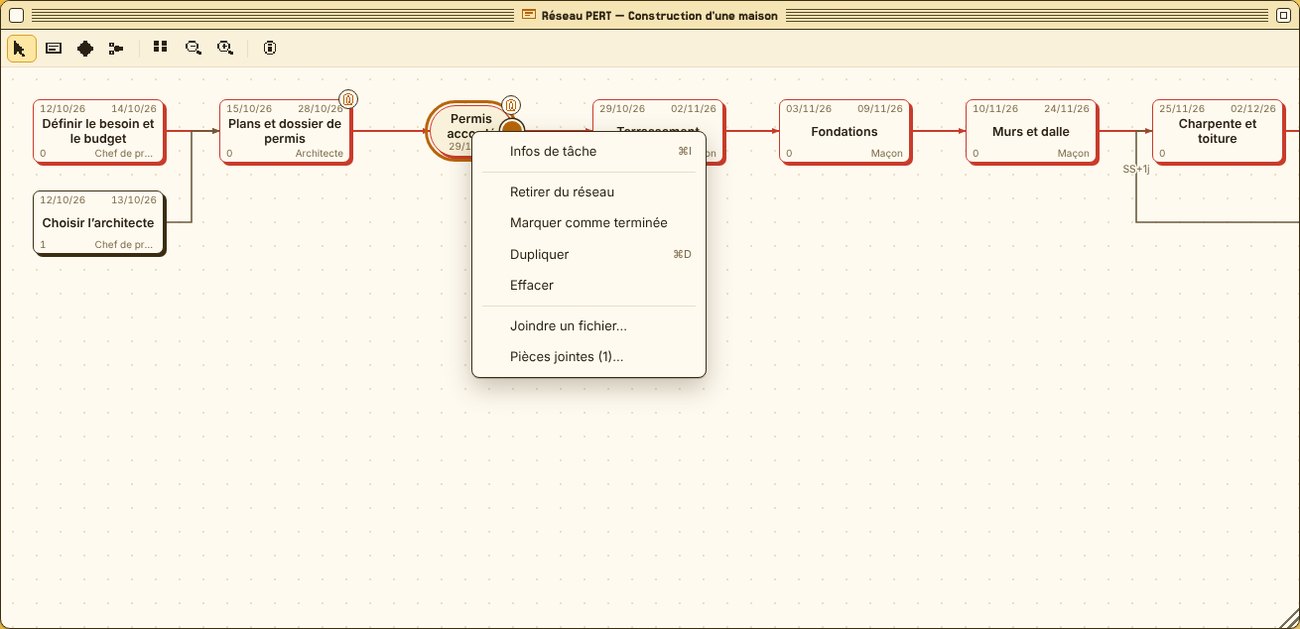Select Effacer to delete the task

point(589,285)
